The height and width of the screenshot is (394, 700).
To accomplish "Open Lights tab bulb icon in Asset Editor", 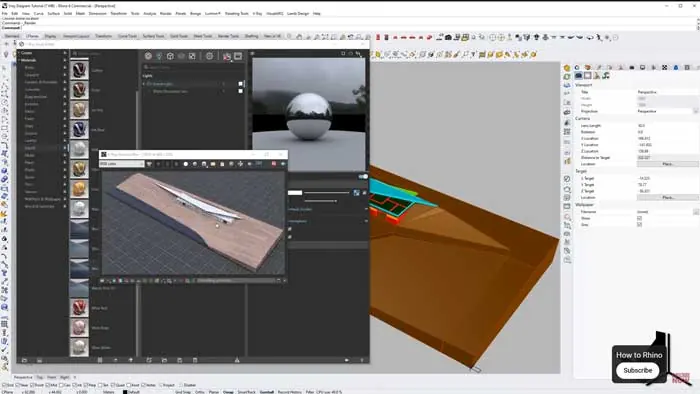I will pos(159,56).
